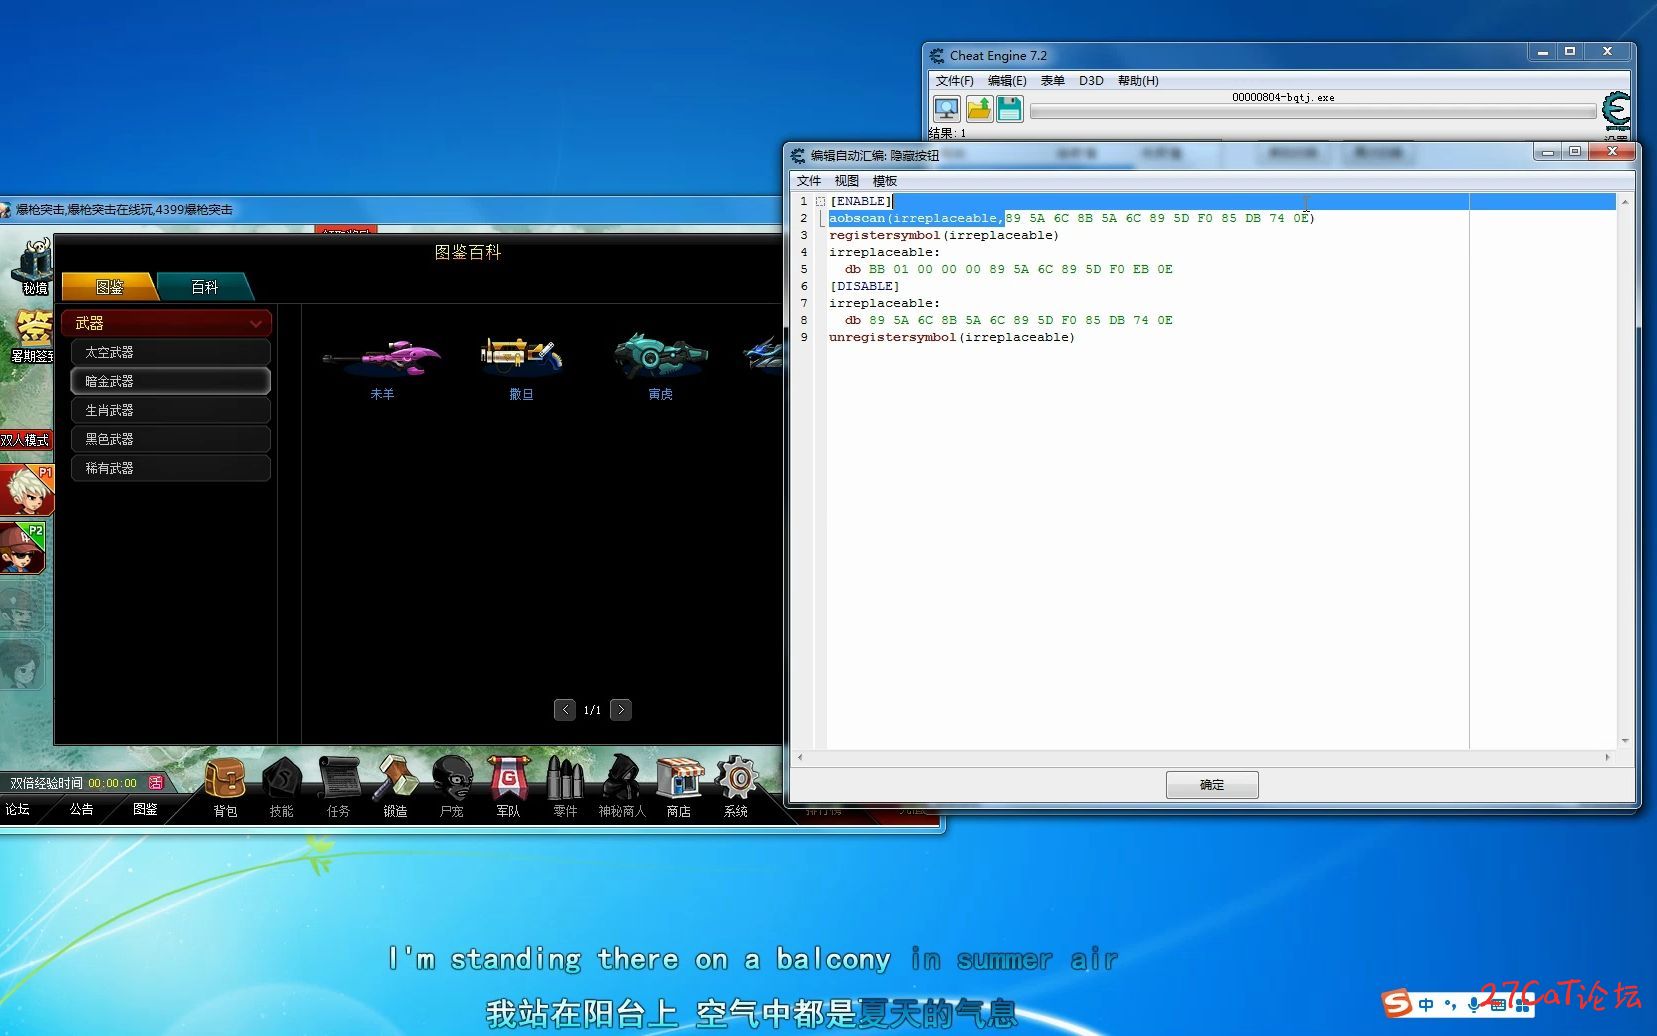The height and width of the screenshot is (1036, 1657).
Task: Toggle the Sogou 中 Chinese input mode
Action: click(1425, 1005)
